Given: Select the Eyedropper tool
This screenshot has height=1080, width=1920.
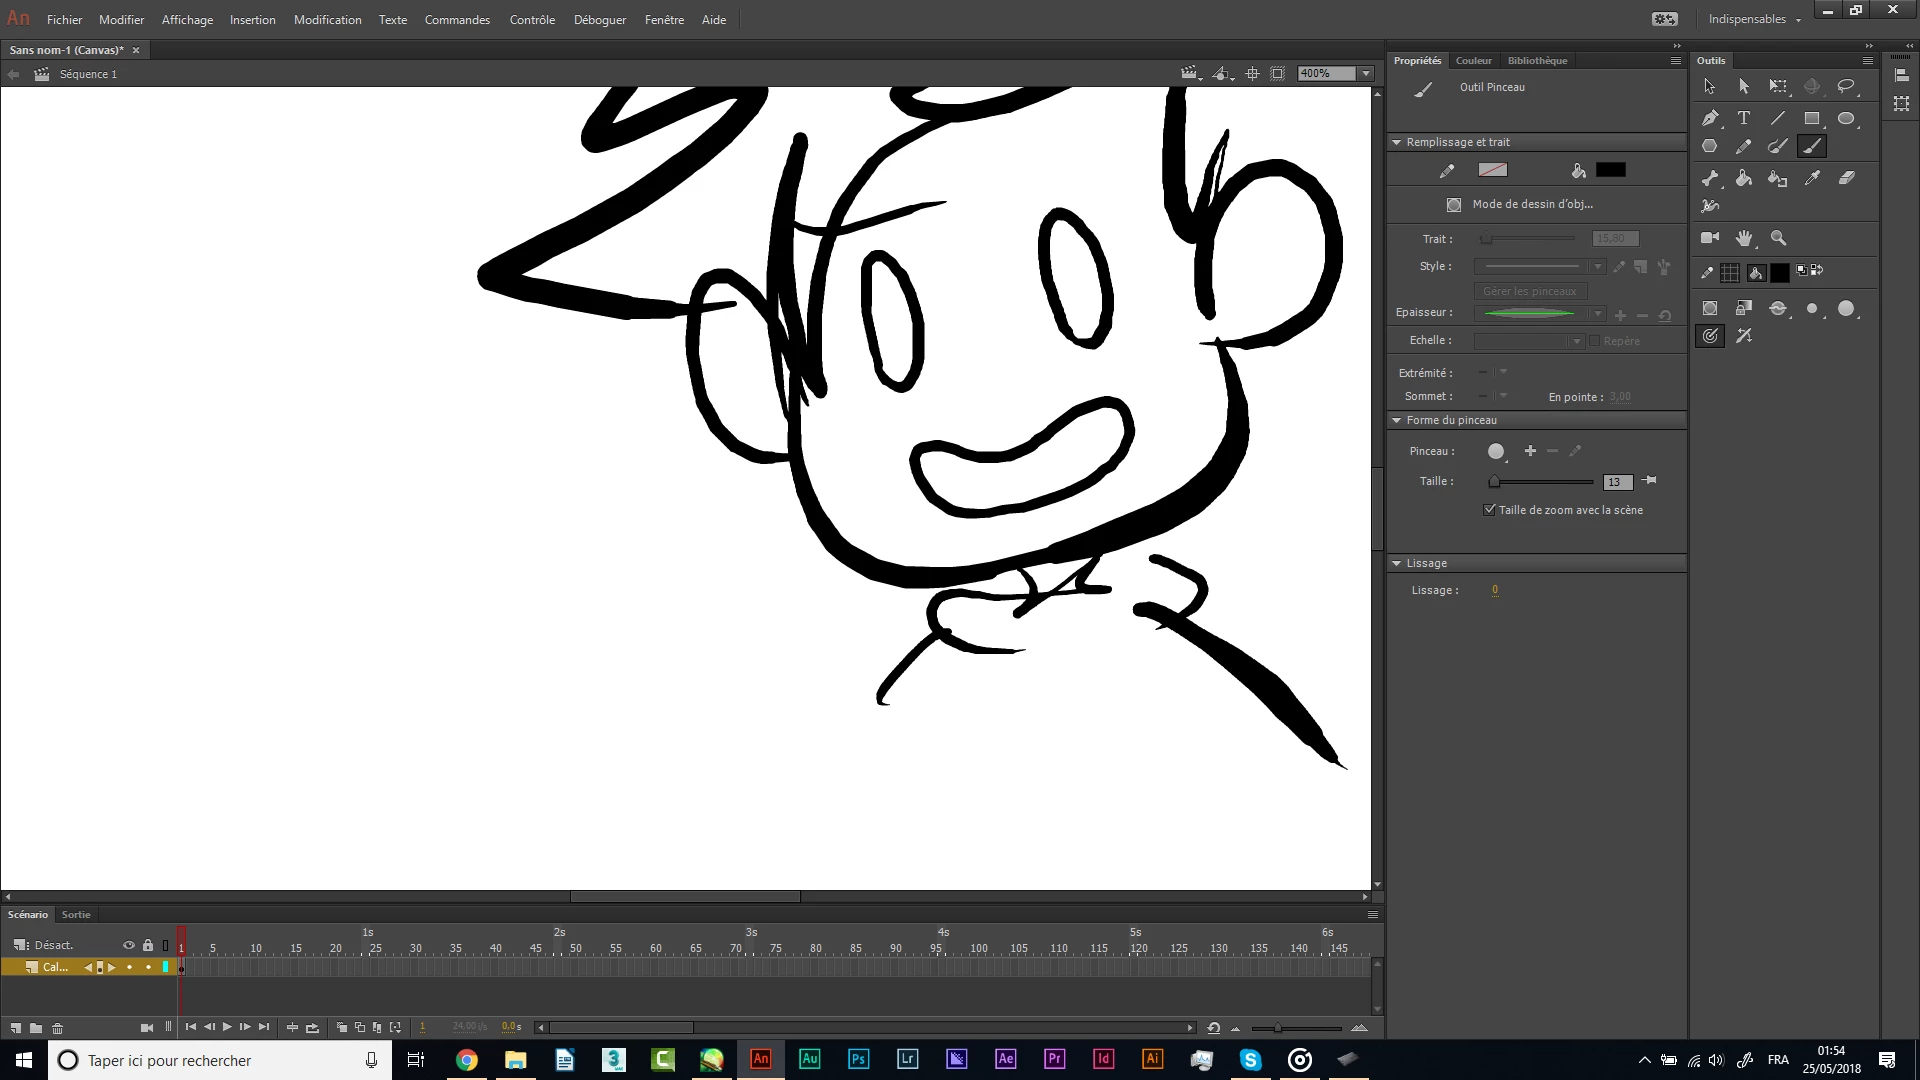Looking at the screenshot, I should [1812, 178].
